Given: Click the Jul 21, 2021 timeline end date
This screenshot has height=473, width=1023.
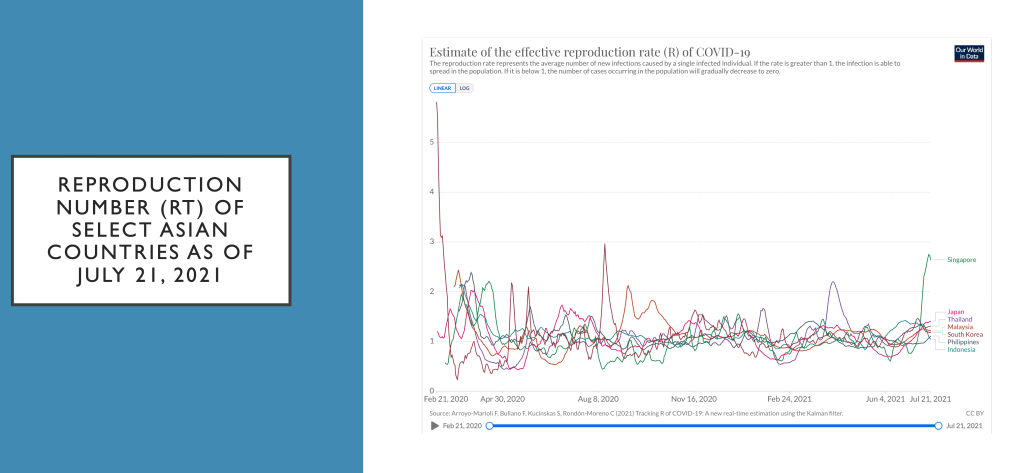Looking at the screenshot, I should [x=963, y=426].
